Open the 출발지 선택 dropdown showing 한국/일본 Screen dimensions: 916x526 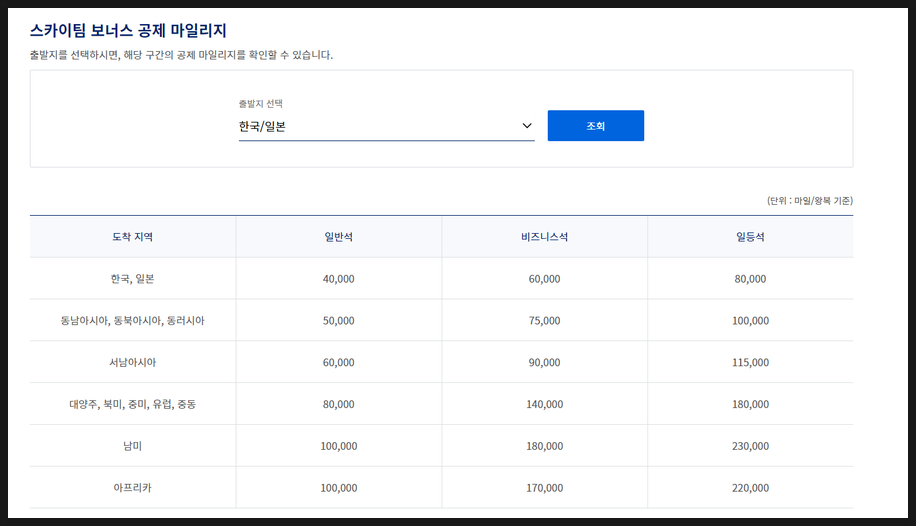(386, 126)
